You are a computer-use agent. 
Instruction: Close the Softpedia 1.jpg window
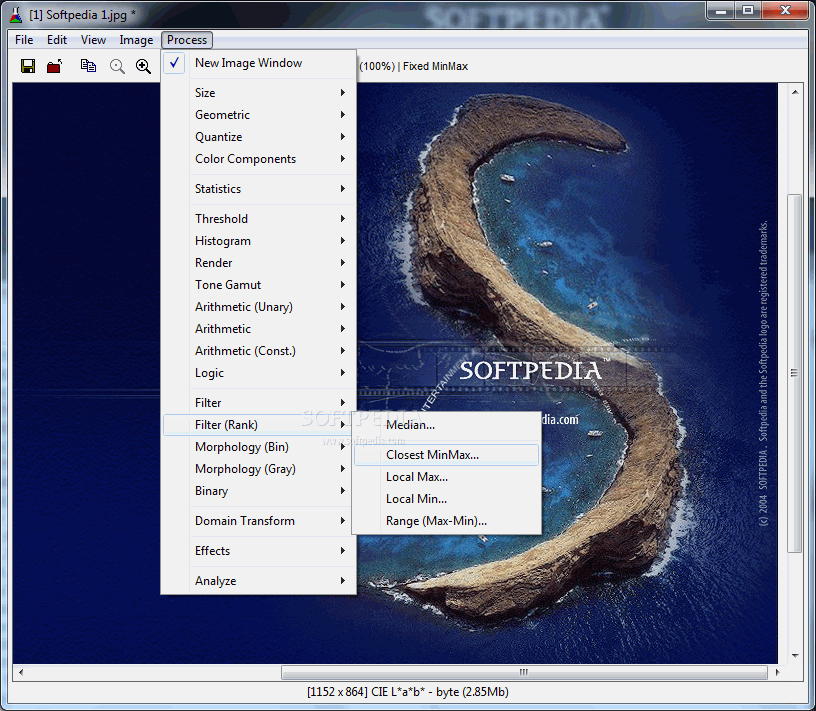785,10
